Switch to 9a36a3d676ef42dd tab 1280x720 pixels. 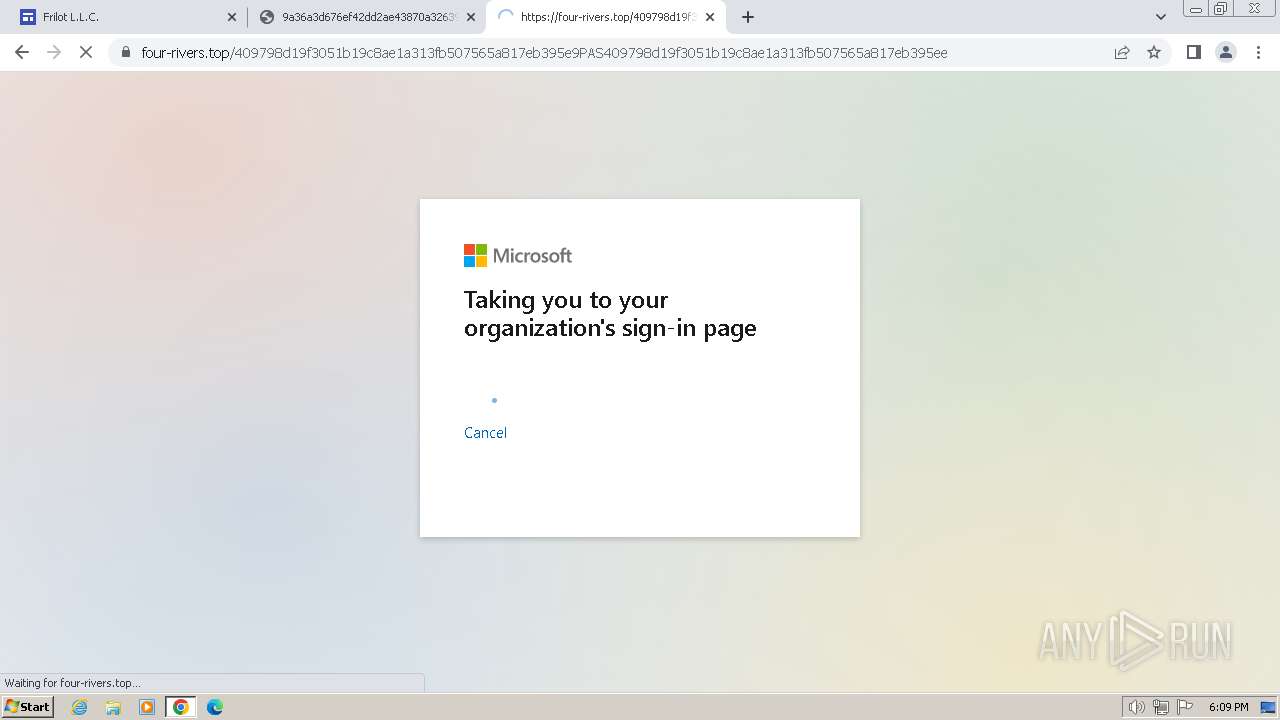click(x=366, y=17)
